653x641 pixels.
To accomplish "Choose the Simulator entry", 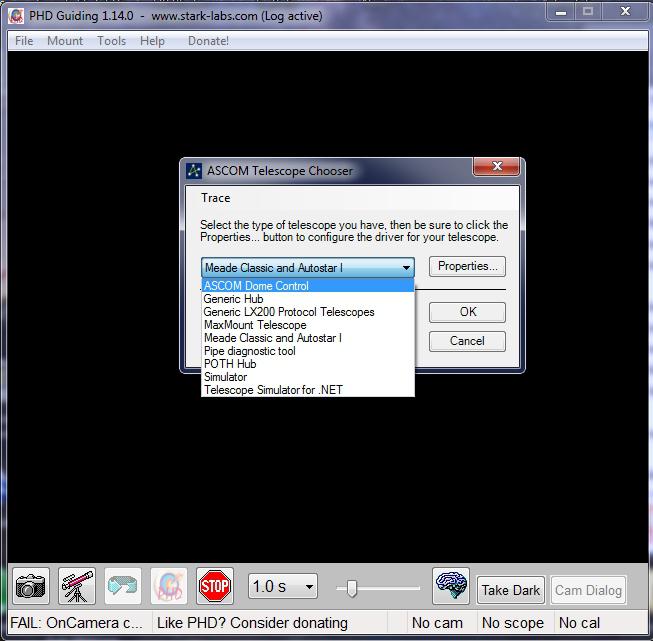I will click(x=308, y=377).
